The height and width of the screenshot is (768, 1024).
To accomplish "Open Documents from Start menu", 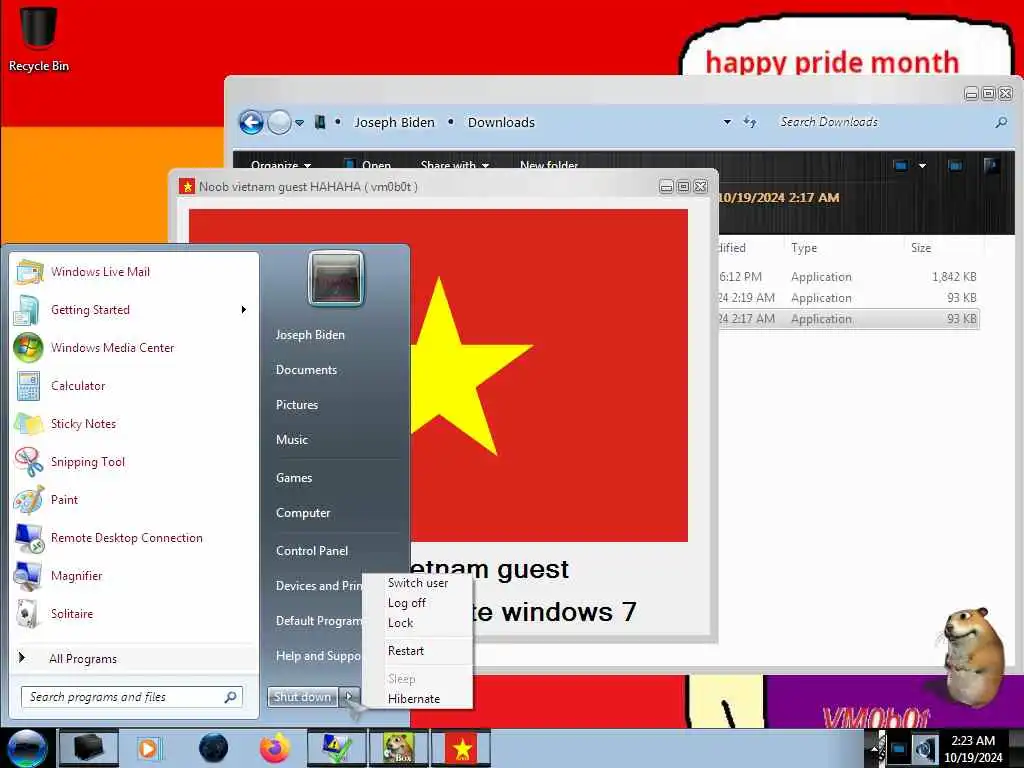I will pos(306,370).
